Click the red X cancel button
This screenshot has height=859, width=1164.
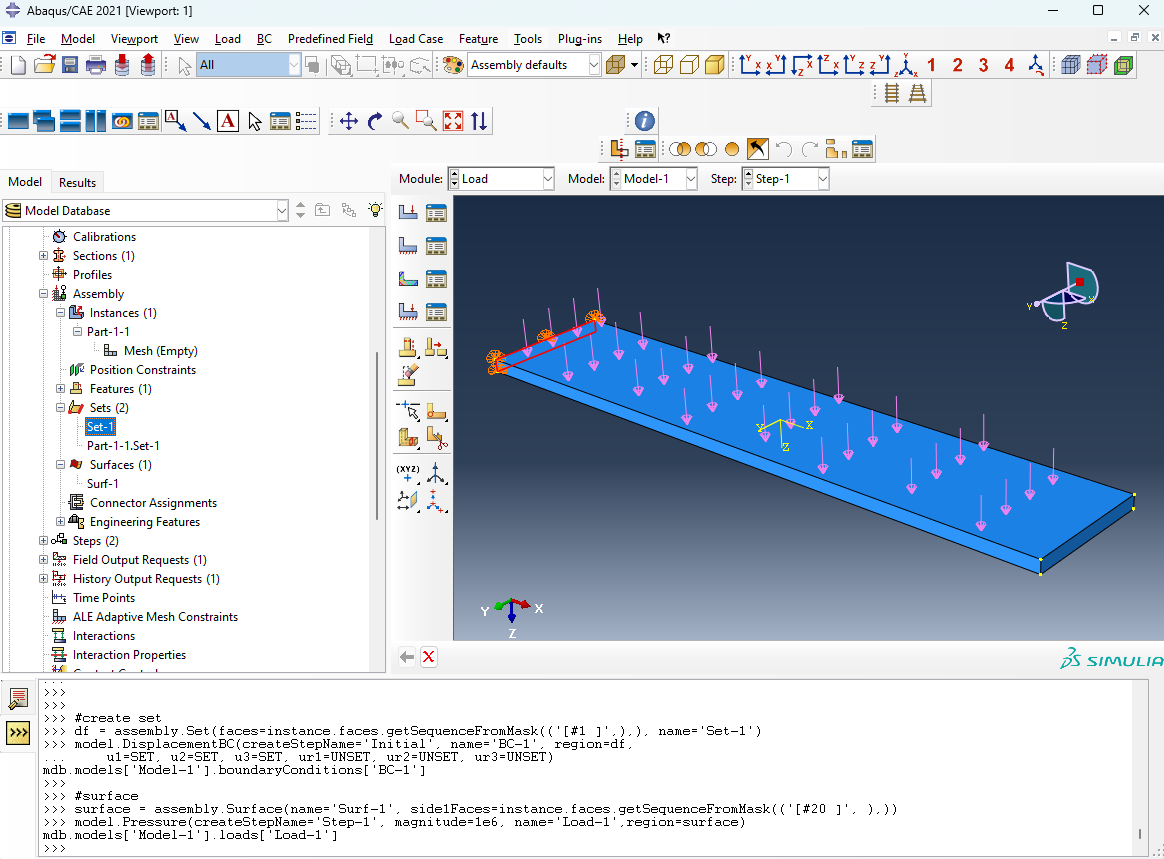click(x=429, y=657)
